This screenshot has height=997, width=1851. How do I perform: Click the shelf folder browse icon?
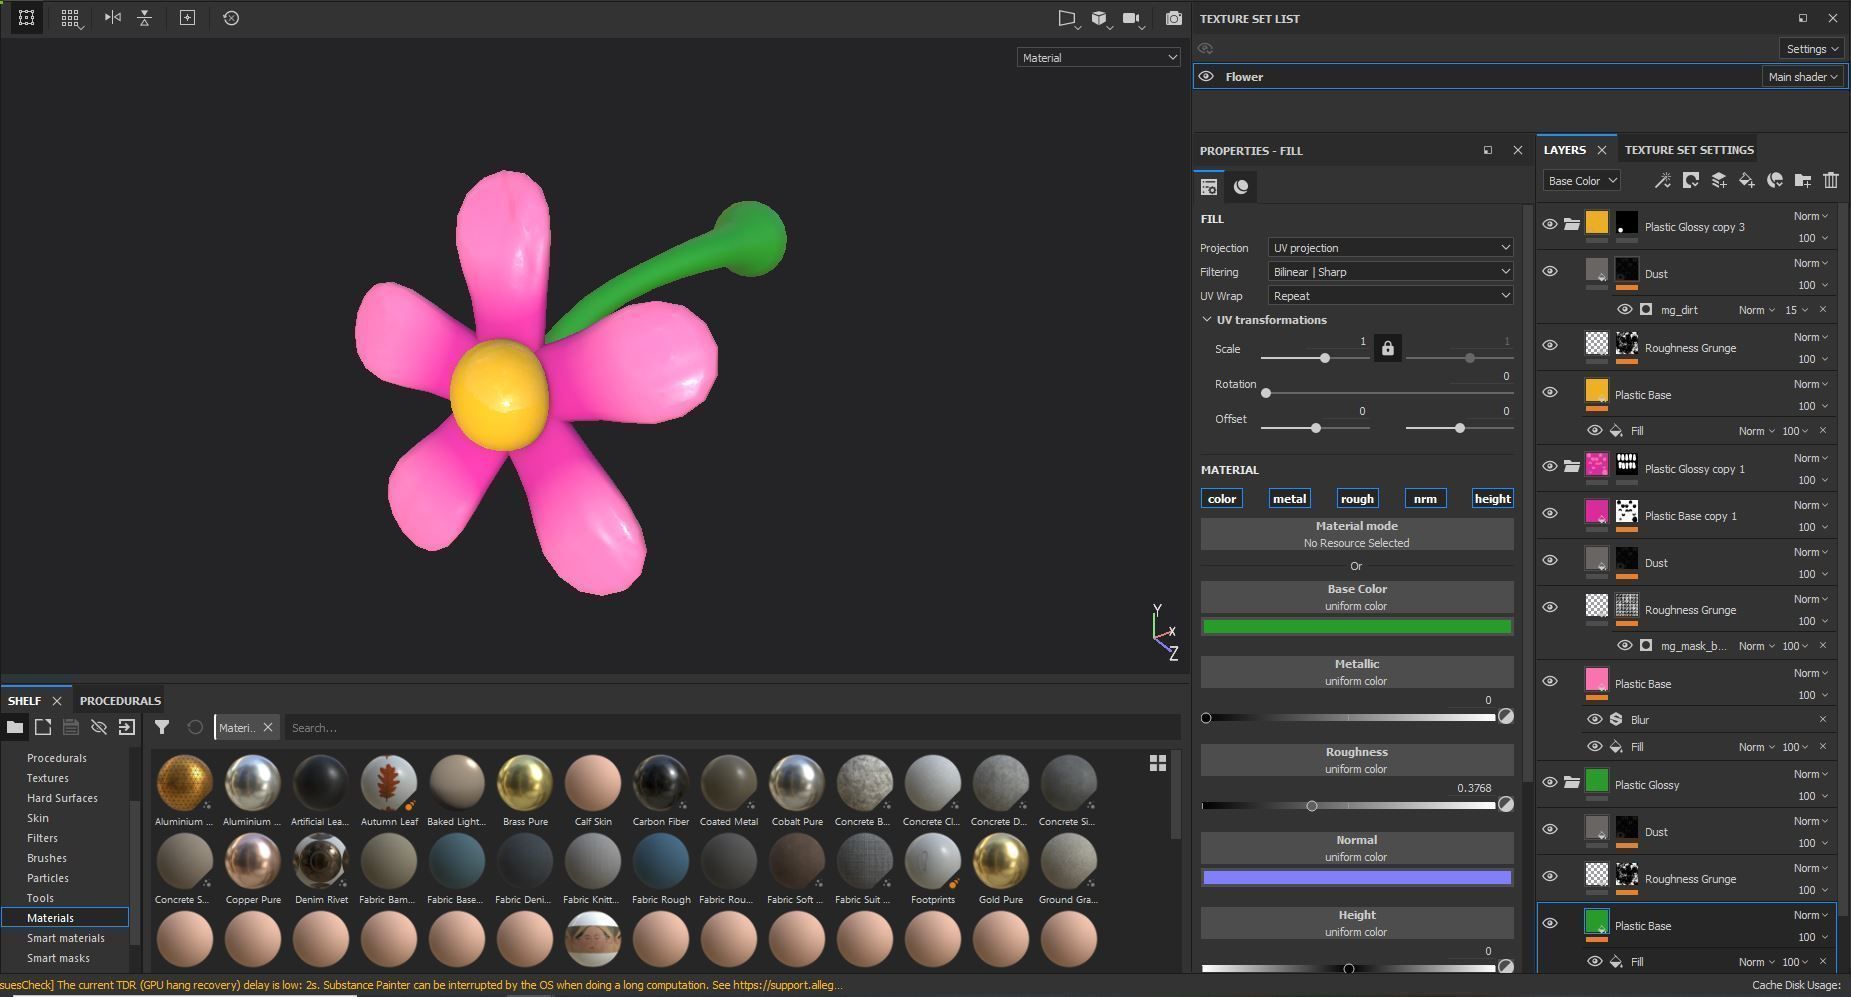(15, 727)
